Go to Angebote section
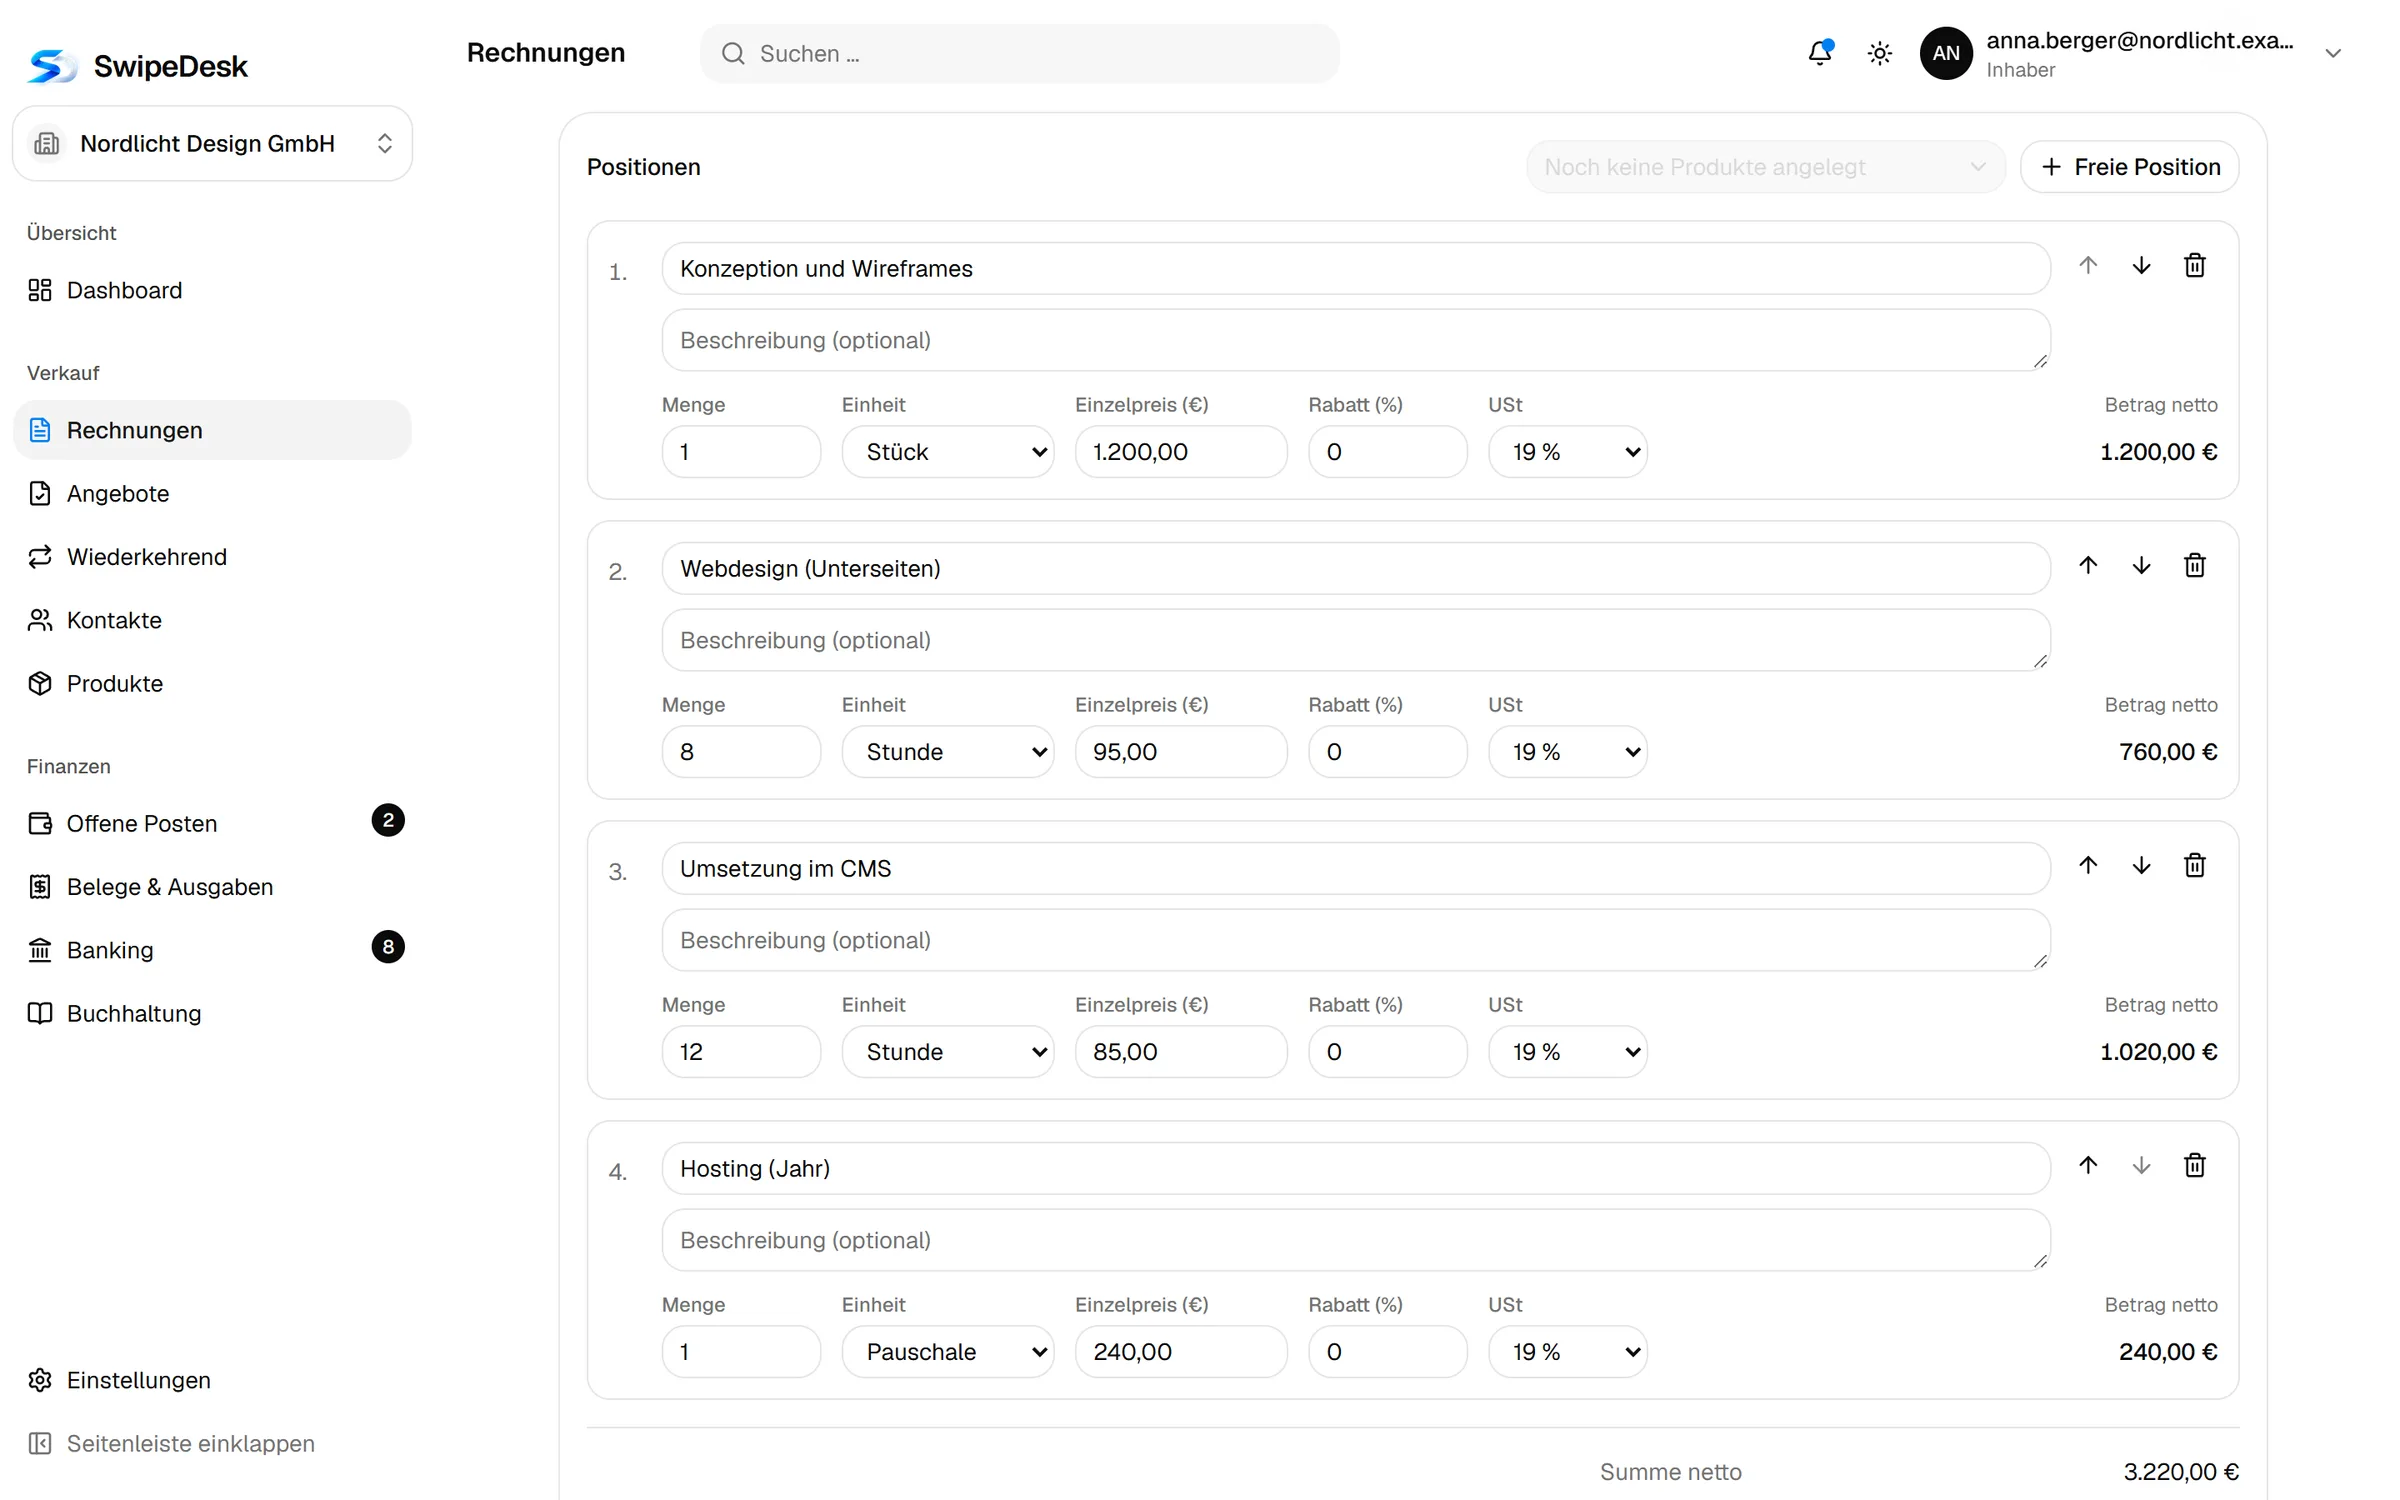Screen dimensions: 2400x1500 (x=212, y=494)
